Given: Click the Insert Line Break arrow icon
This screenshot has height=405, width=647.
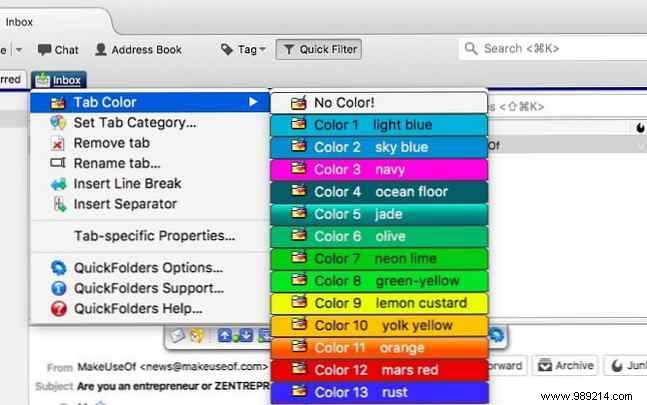Looking at the screenshot, I should pyautogui.click(x=58, y=184).
